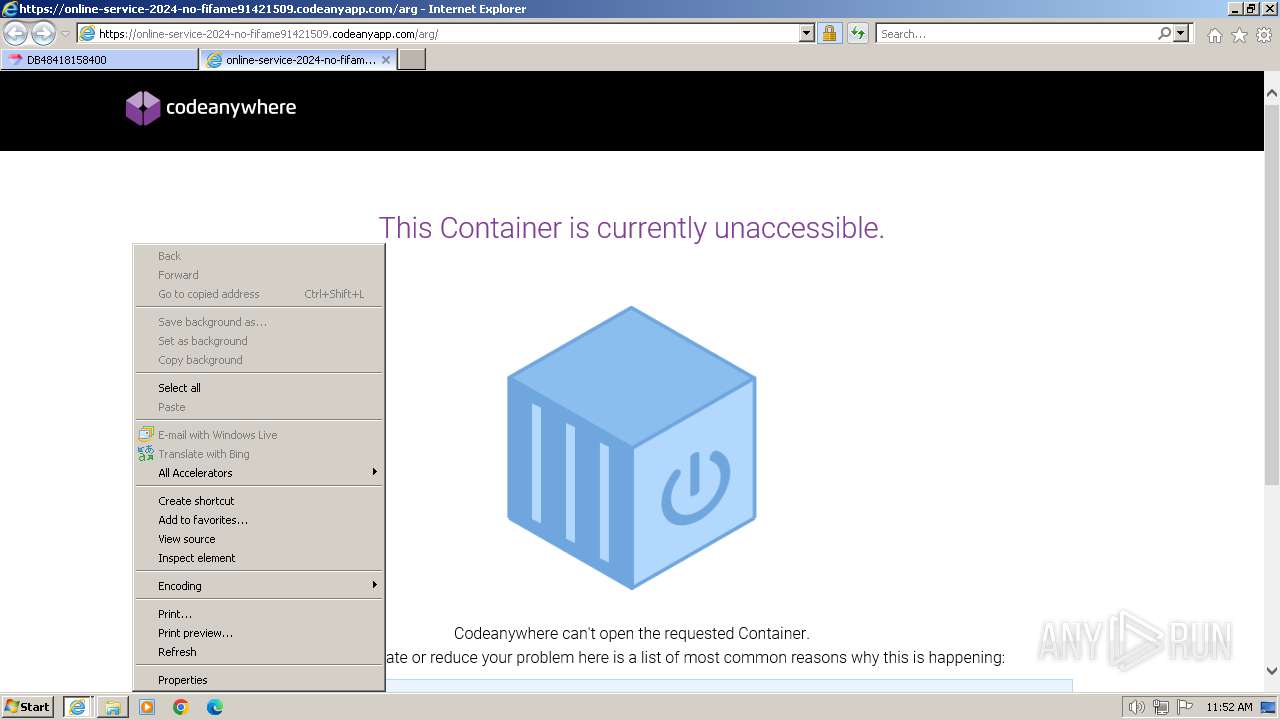Choose Select all in context menu
The image size is (1280, 720).
pyautogui.click(x=260, y=388)
